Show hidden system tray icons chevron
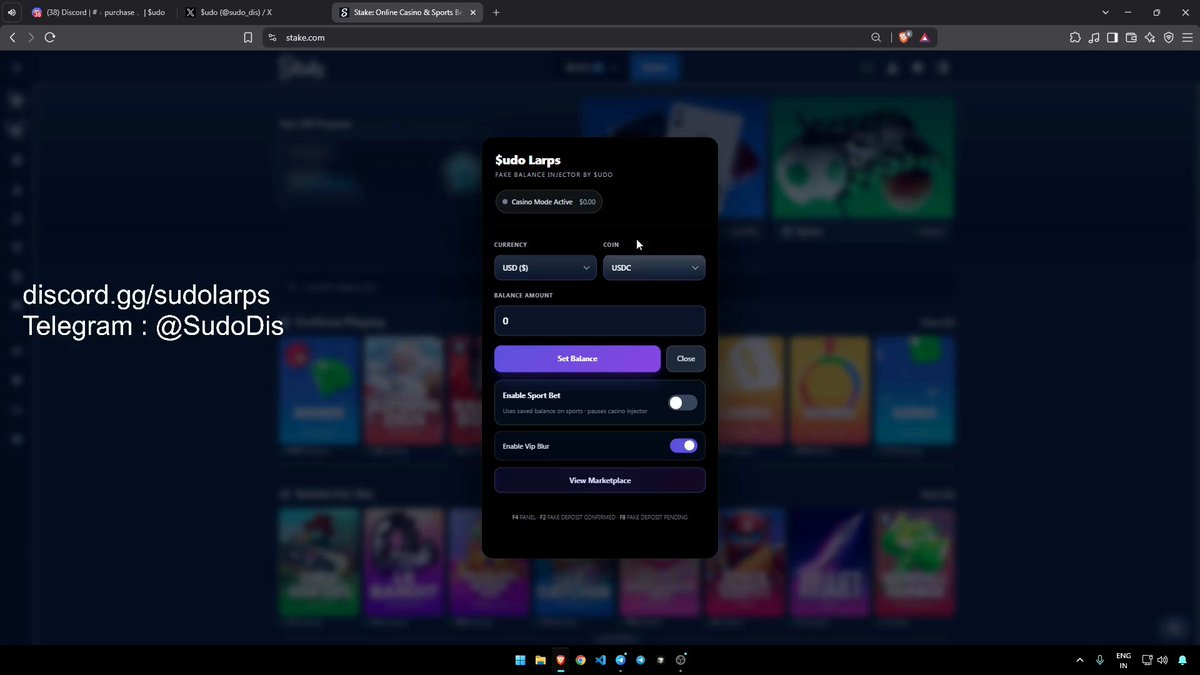 (x=1079, y=660)
